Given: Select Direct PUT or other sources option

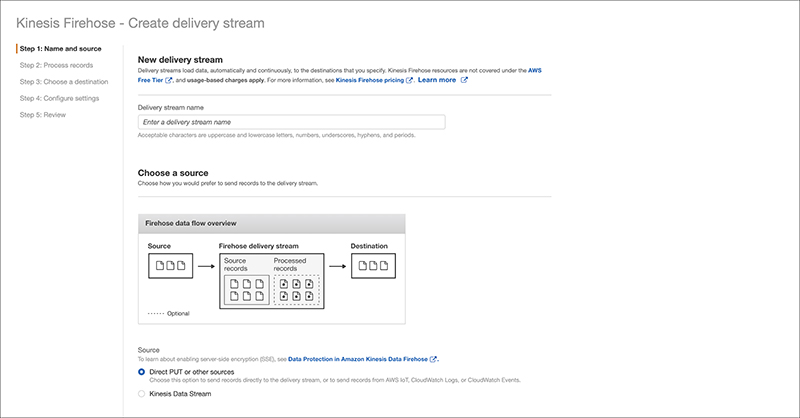Looking at the screenshot, I should coord(141,372).
